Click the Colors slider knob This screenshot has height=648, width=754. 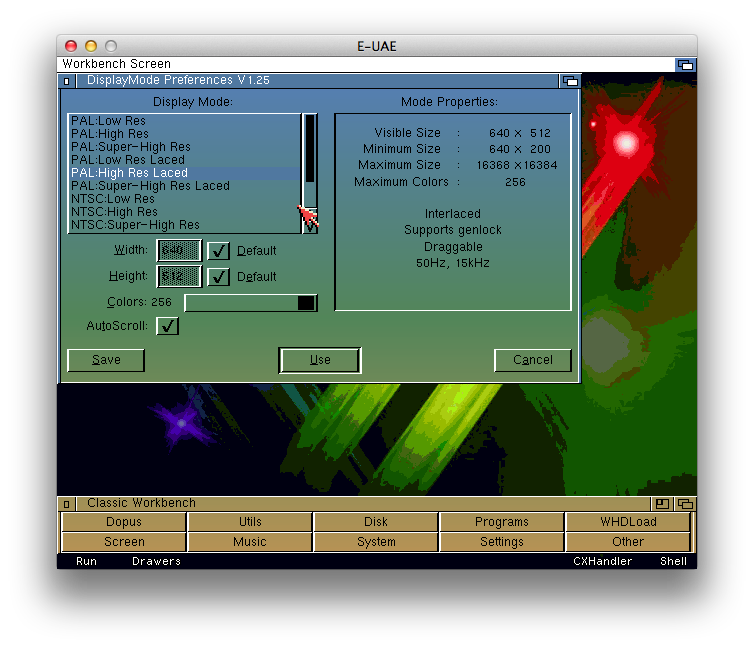pyautogui.click(x=306, y=303)
